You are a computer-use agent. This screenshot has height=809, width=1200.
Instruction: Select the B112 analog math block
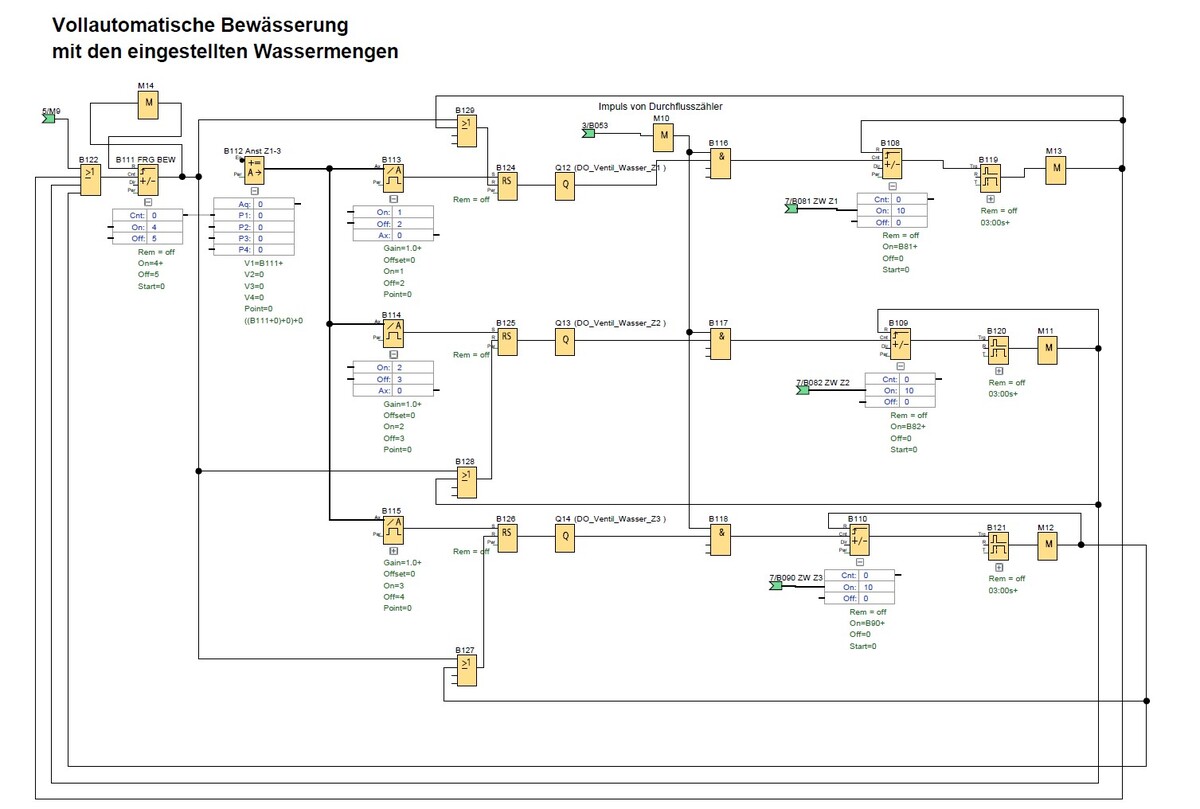point(254,169)
